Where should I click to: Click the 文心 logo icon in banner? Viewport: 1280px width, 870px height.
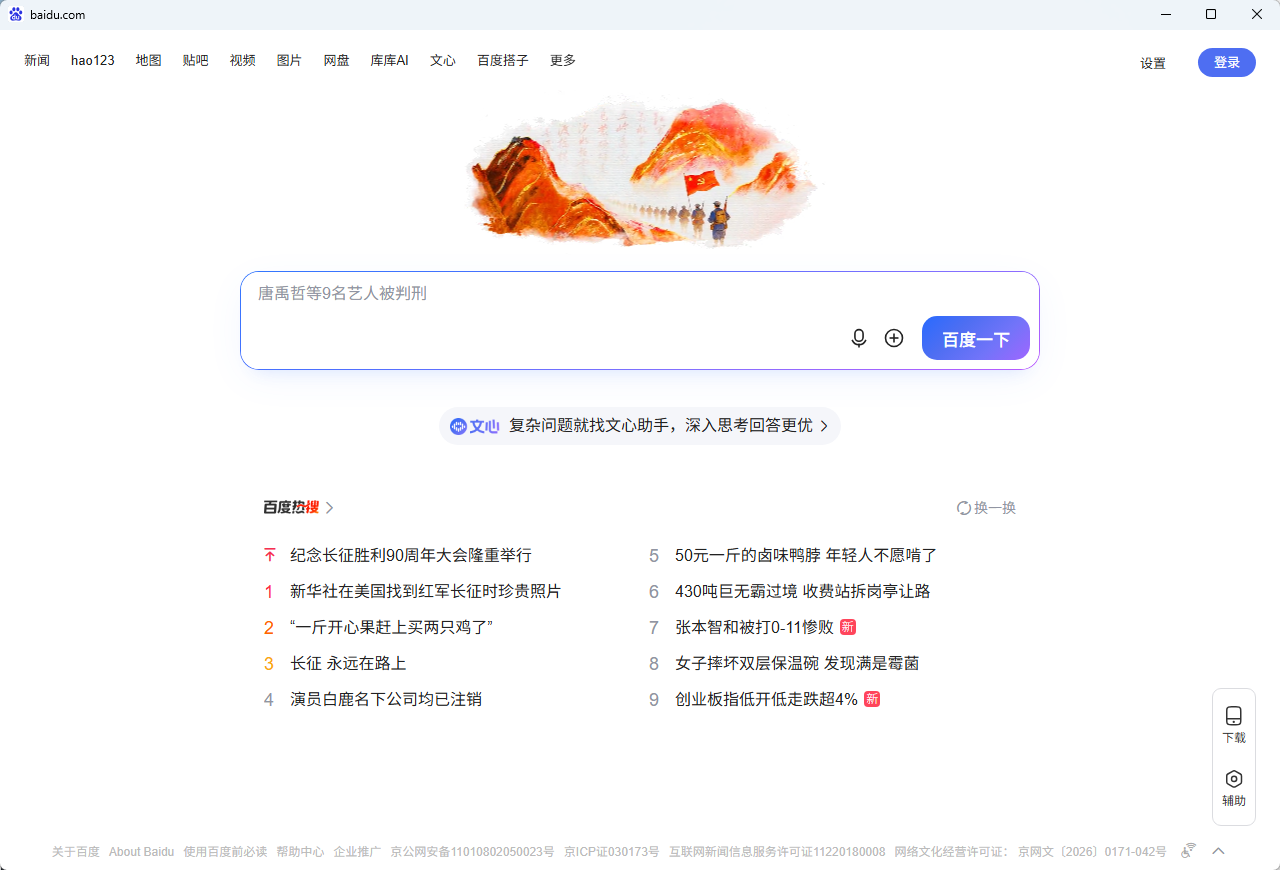coord(458,426)
